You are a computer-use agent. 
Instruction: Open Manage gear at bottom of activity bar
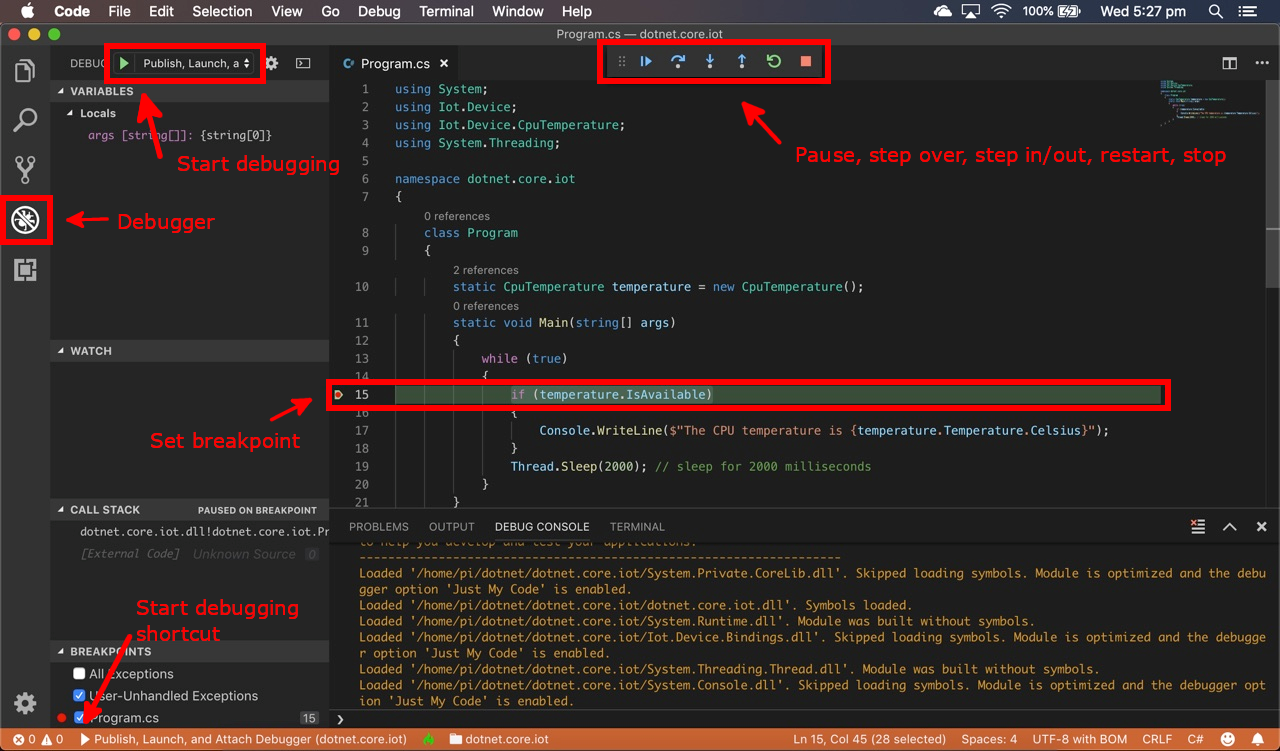[25, 703]
